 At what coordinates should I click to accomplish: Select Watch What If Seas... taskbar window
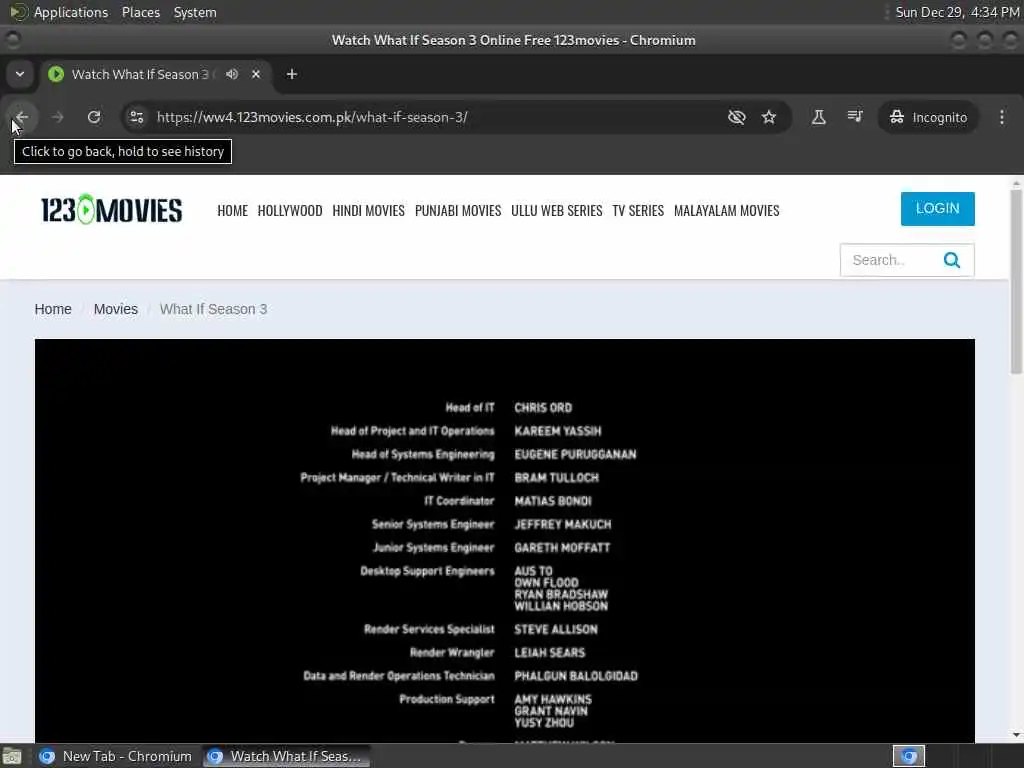[285, 756]
